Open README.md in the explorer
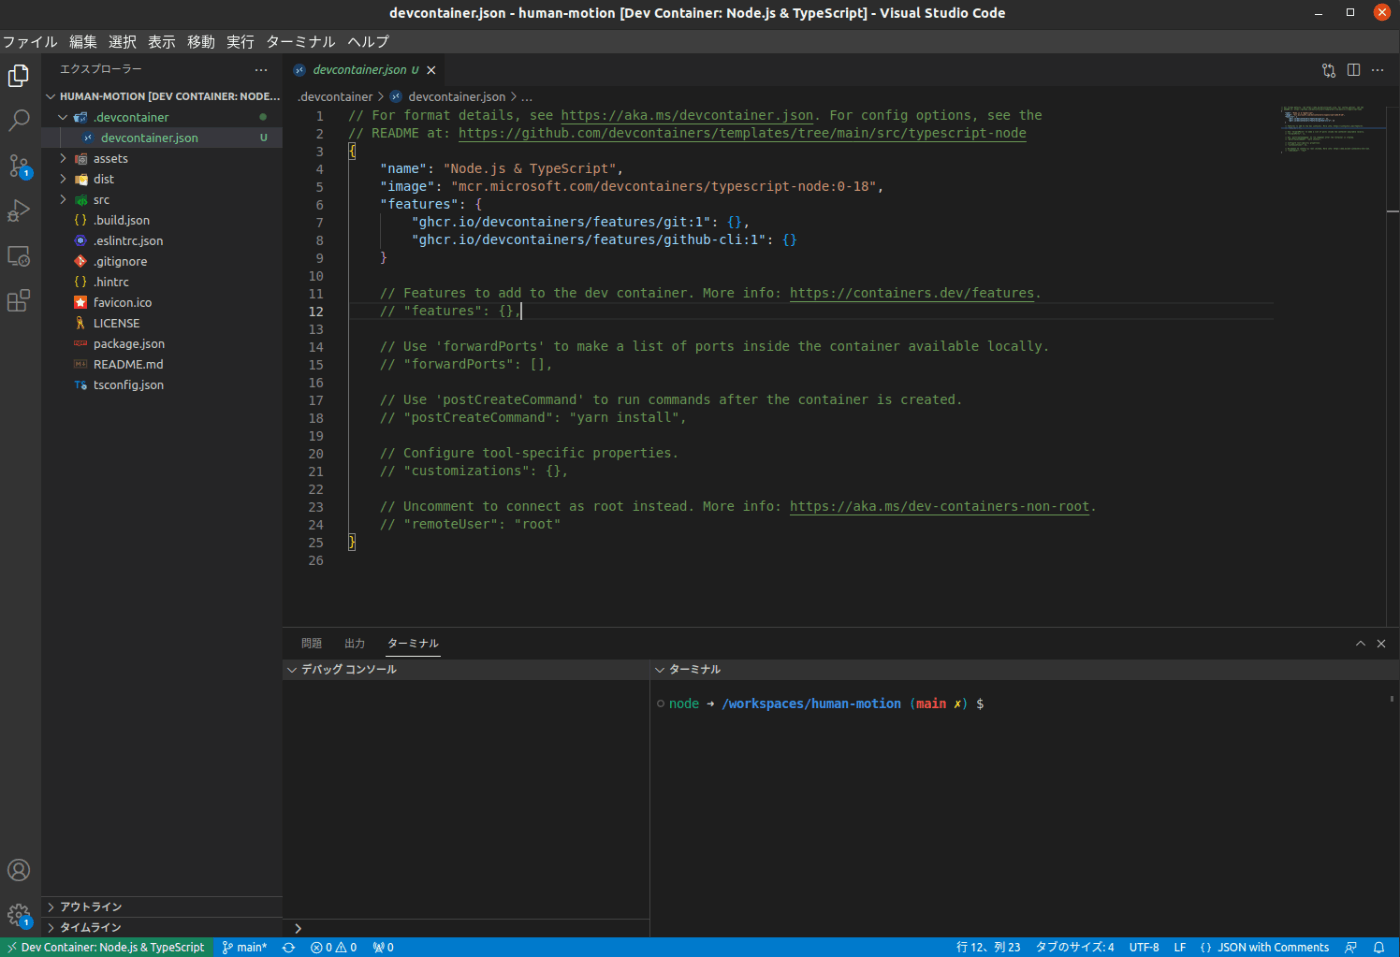The width and height of the screenshot is (1400, 957). [x=162, y=364]
